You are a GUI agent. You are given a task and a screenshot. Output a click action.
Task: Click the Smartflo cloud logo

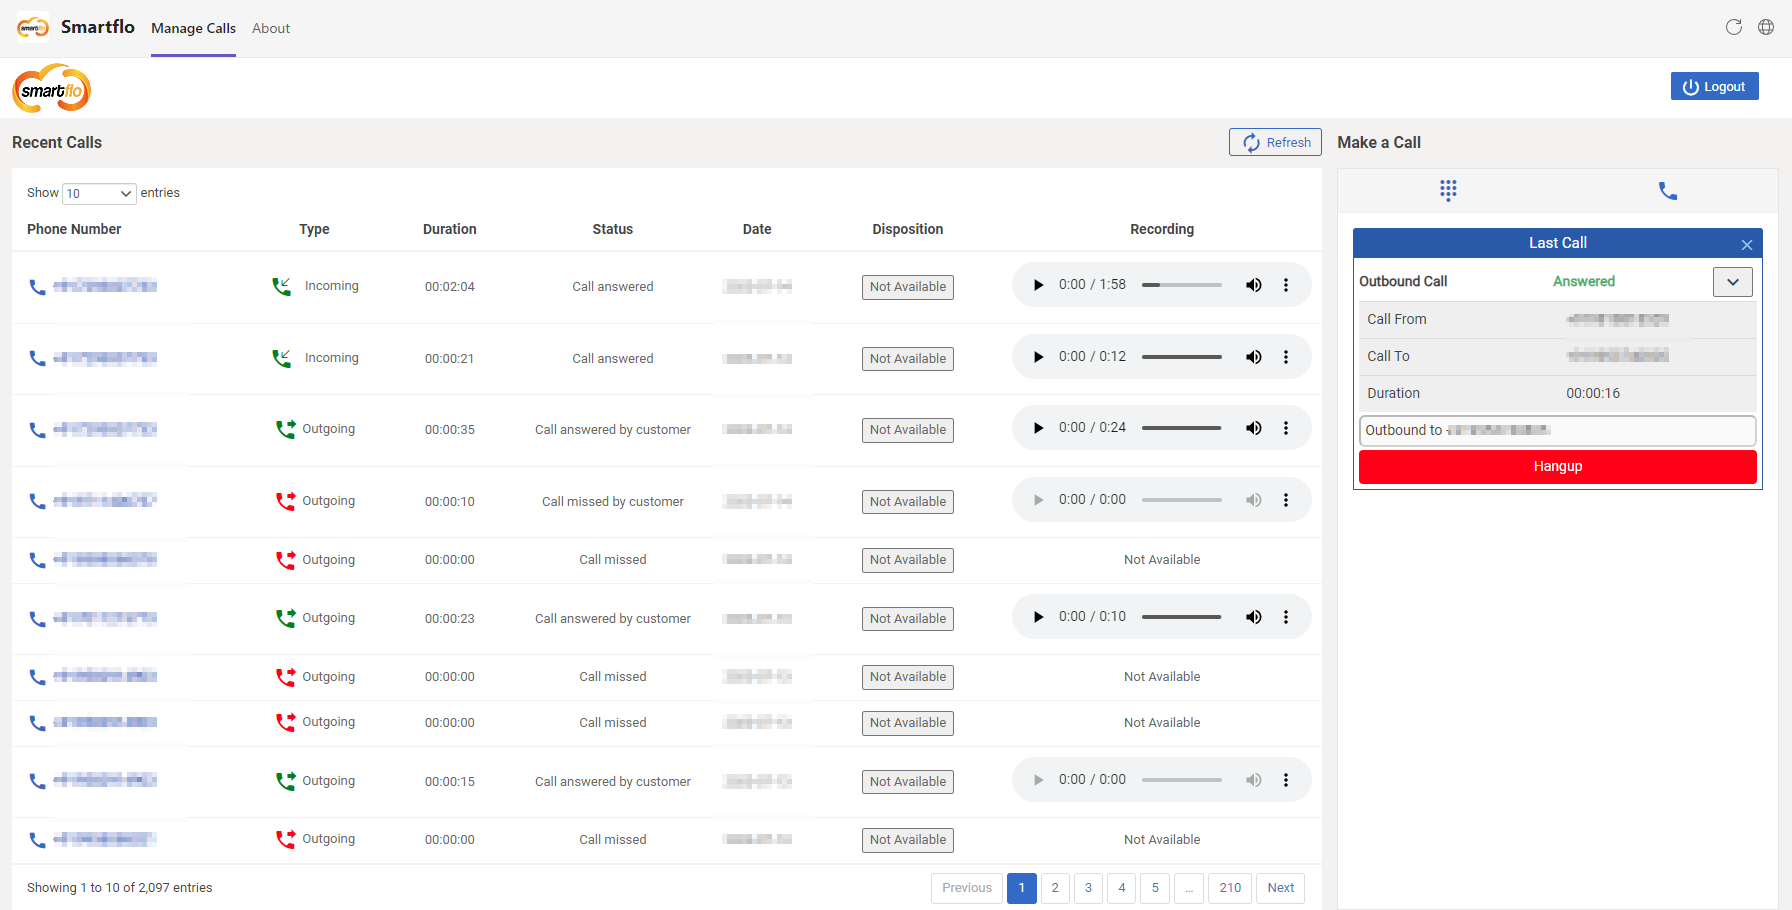(x=51, y=89)
